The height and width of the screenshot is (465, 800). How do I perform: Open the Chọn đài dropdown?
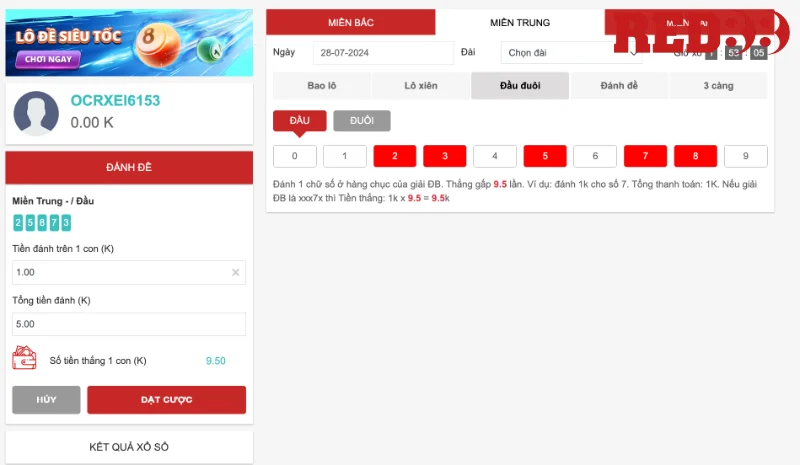(x=570, y=52)
